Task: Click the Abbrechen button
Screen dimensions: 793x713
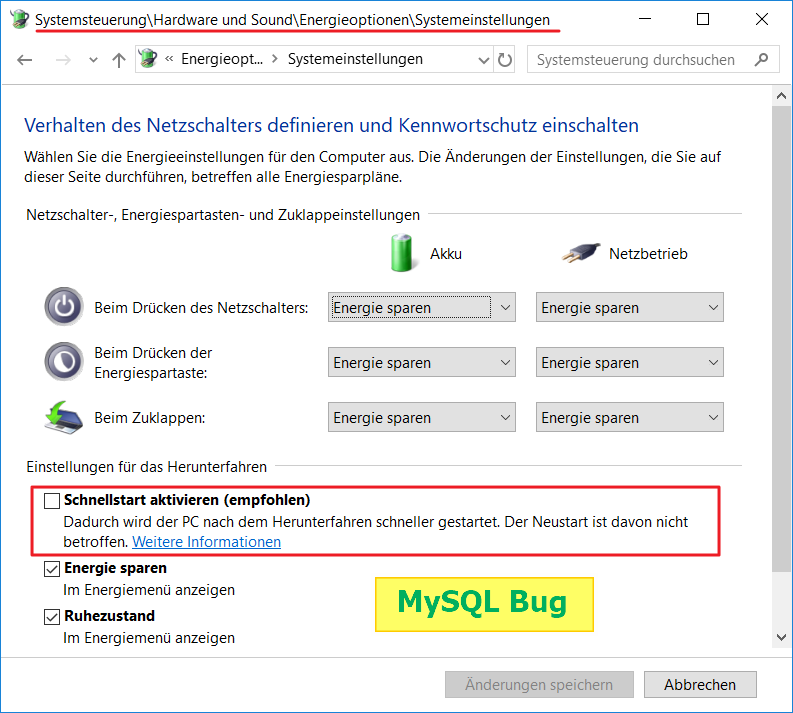Action: pyautogui.click(x=700, y=685)
